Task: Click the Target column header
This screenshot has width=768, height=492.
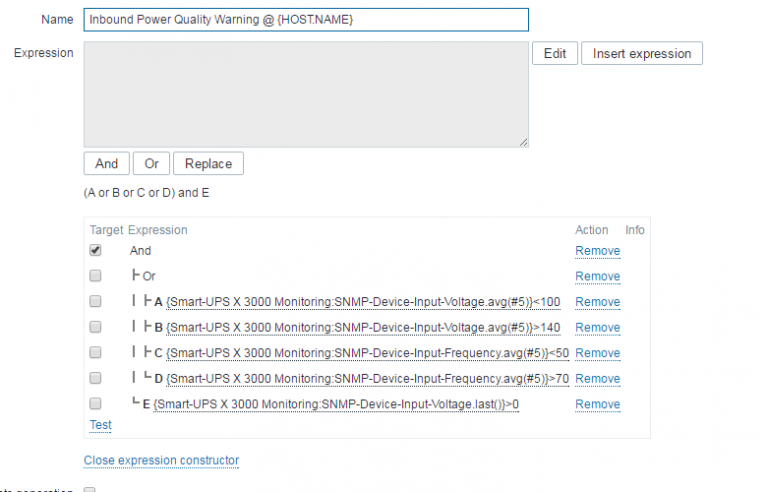Action: pyautogui.click(x=106, y=230)
